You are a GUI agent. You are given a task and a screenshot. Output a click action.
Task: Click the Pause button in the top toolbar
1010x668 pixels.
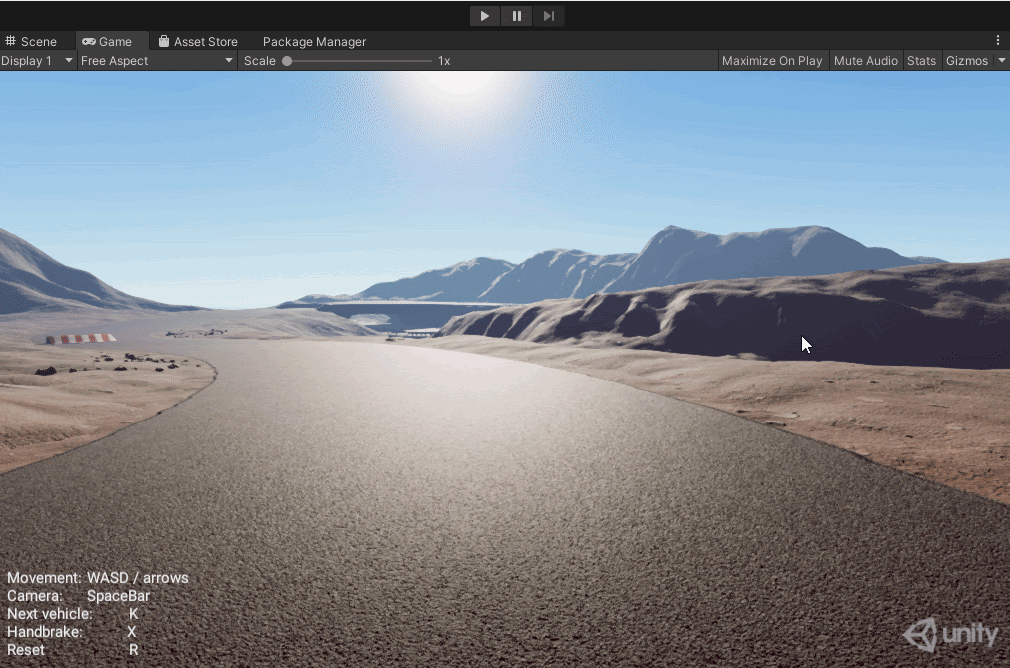[517, 16]
